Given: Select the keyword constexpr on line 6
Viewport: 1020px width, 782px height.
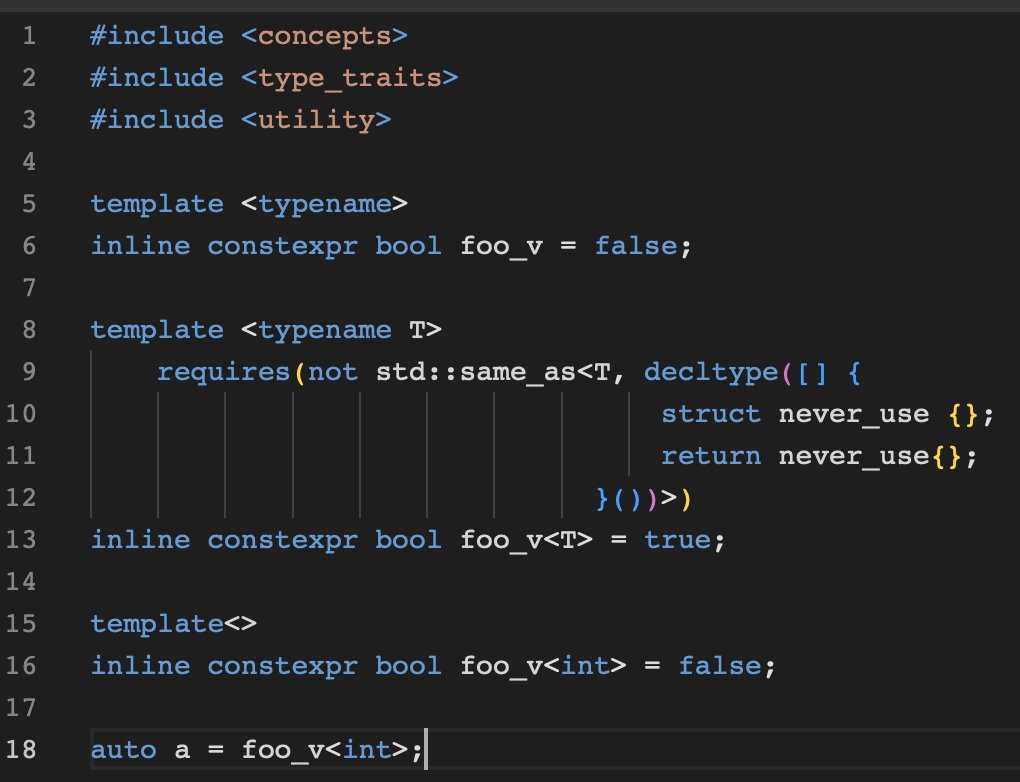Looking at the screenshot, I should coord(283,245).
